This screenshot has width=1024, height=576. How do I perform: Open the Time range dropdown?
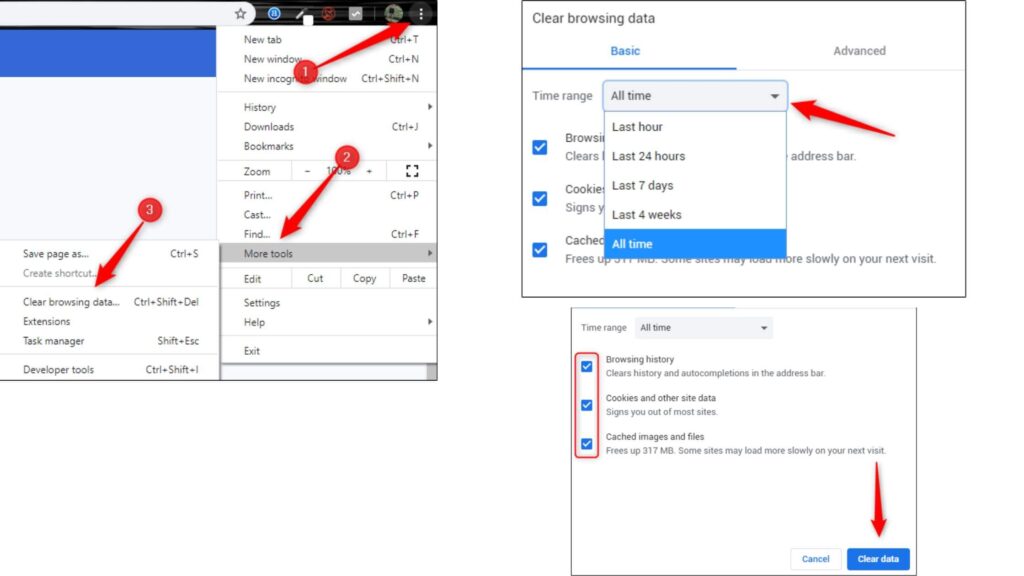695,95
